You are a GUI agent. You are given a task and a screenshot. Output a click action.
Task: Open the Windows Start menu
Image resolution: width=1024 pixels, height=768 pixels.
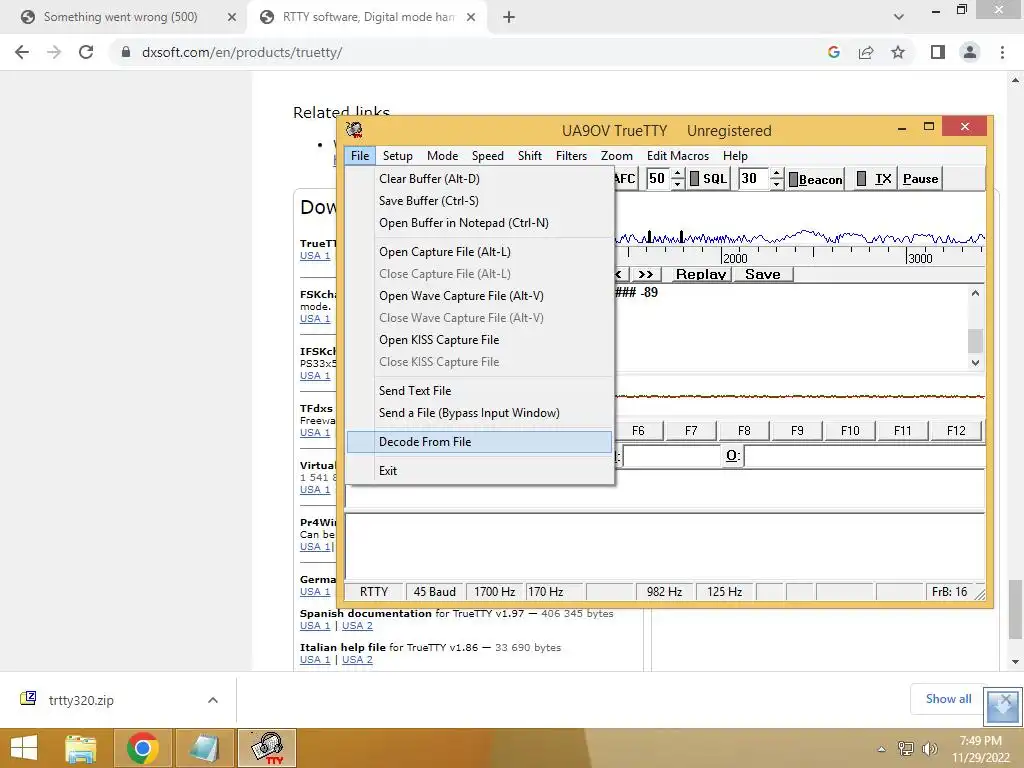[x=24, y=748]
